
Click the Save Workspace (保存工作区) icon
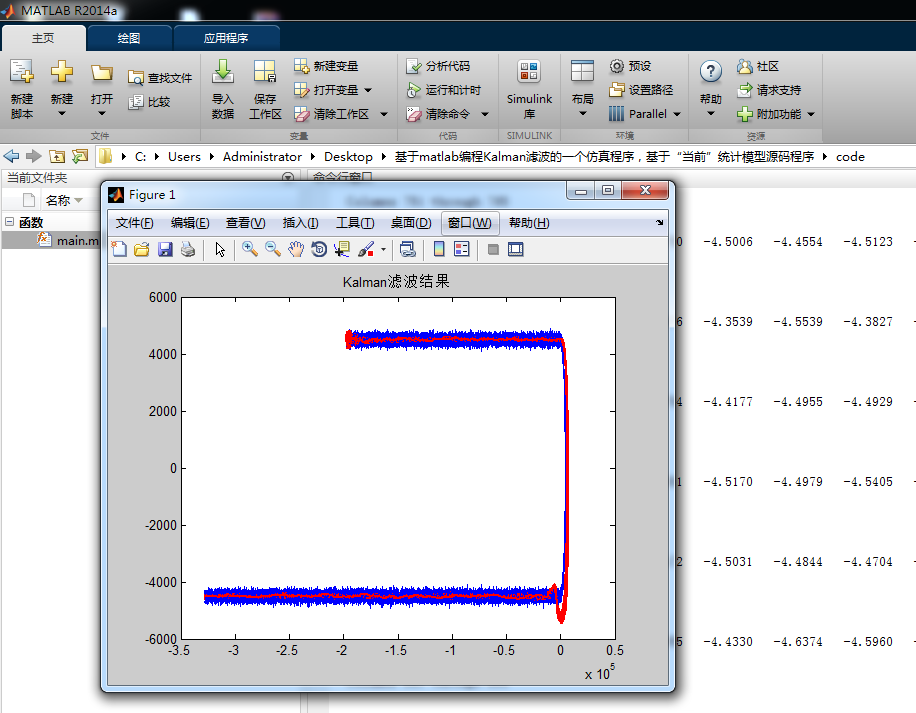[x=265, y=72]
